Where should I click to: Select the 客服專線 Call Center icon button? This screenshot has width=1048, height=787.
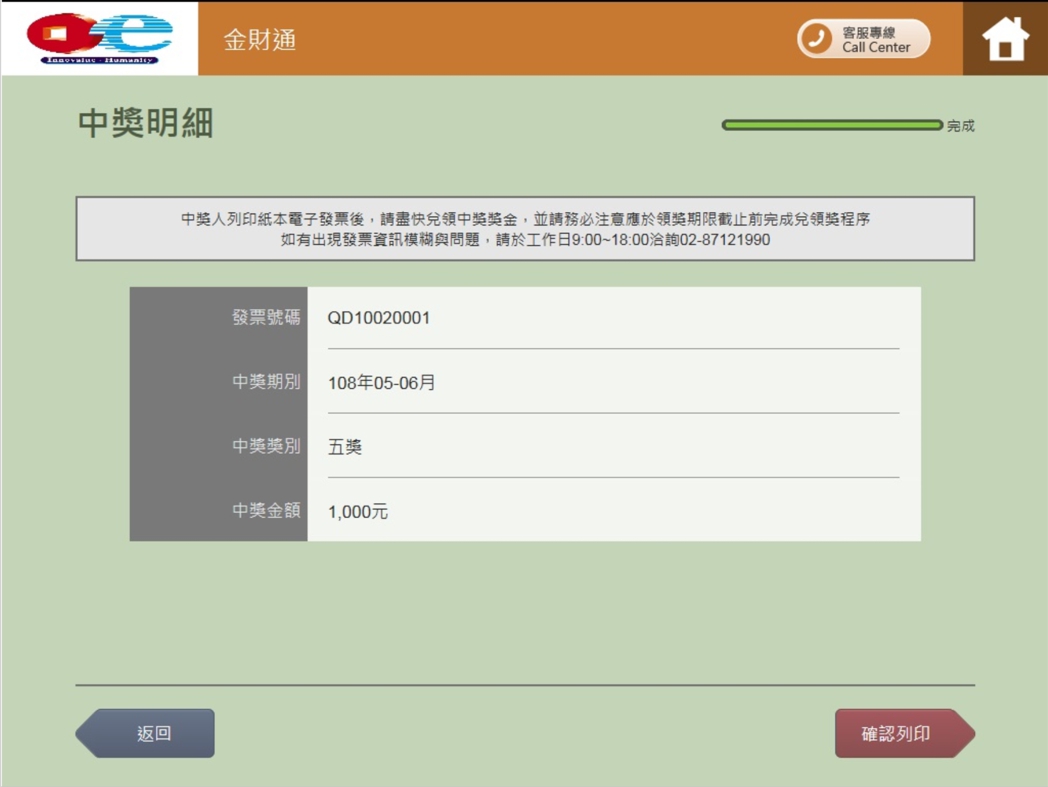(x=862, y=38)
